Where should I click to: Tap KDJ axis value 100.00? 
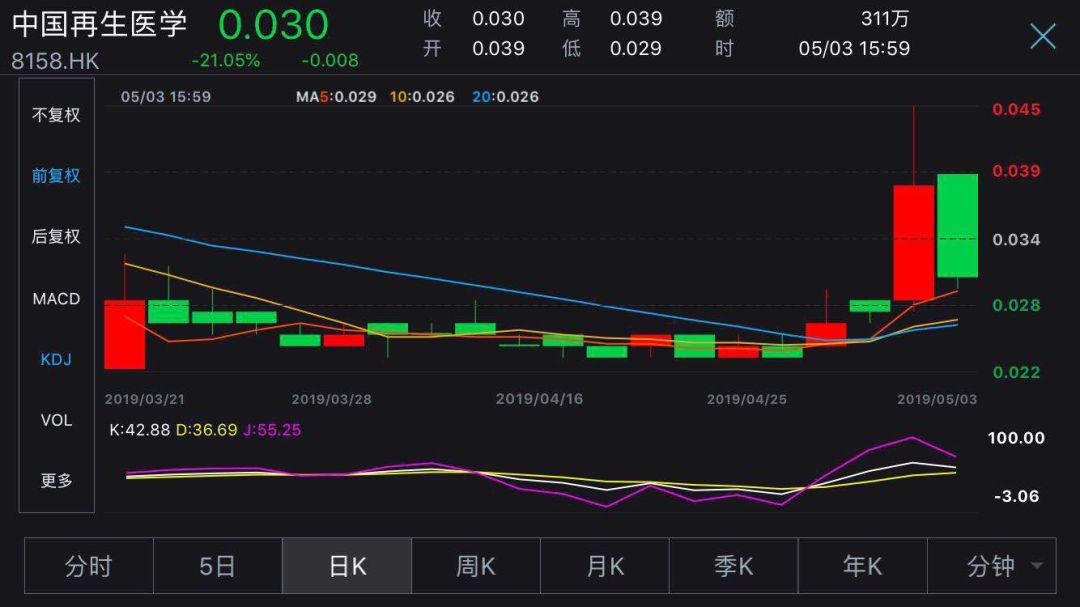[1016, 438]
